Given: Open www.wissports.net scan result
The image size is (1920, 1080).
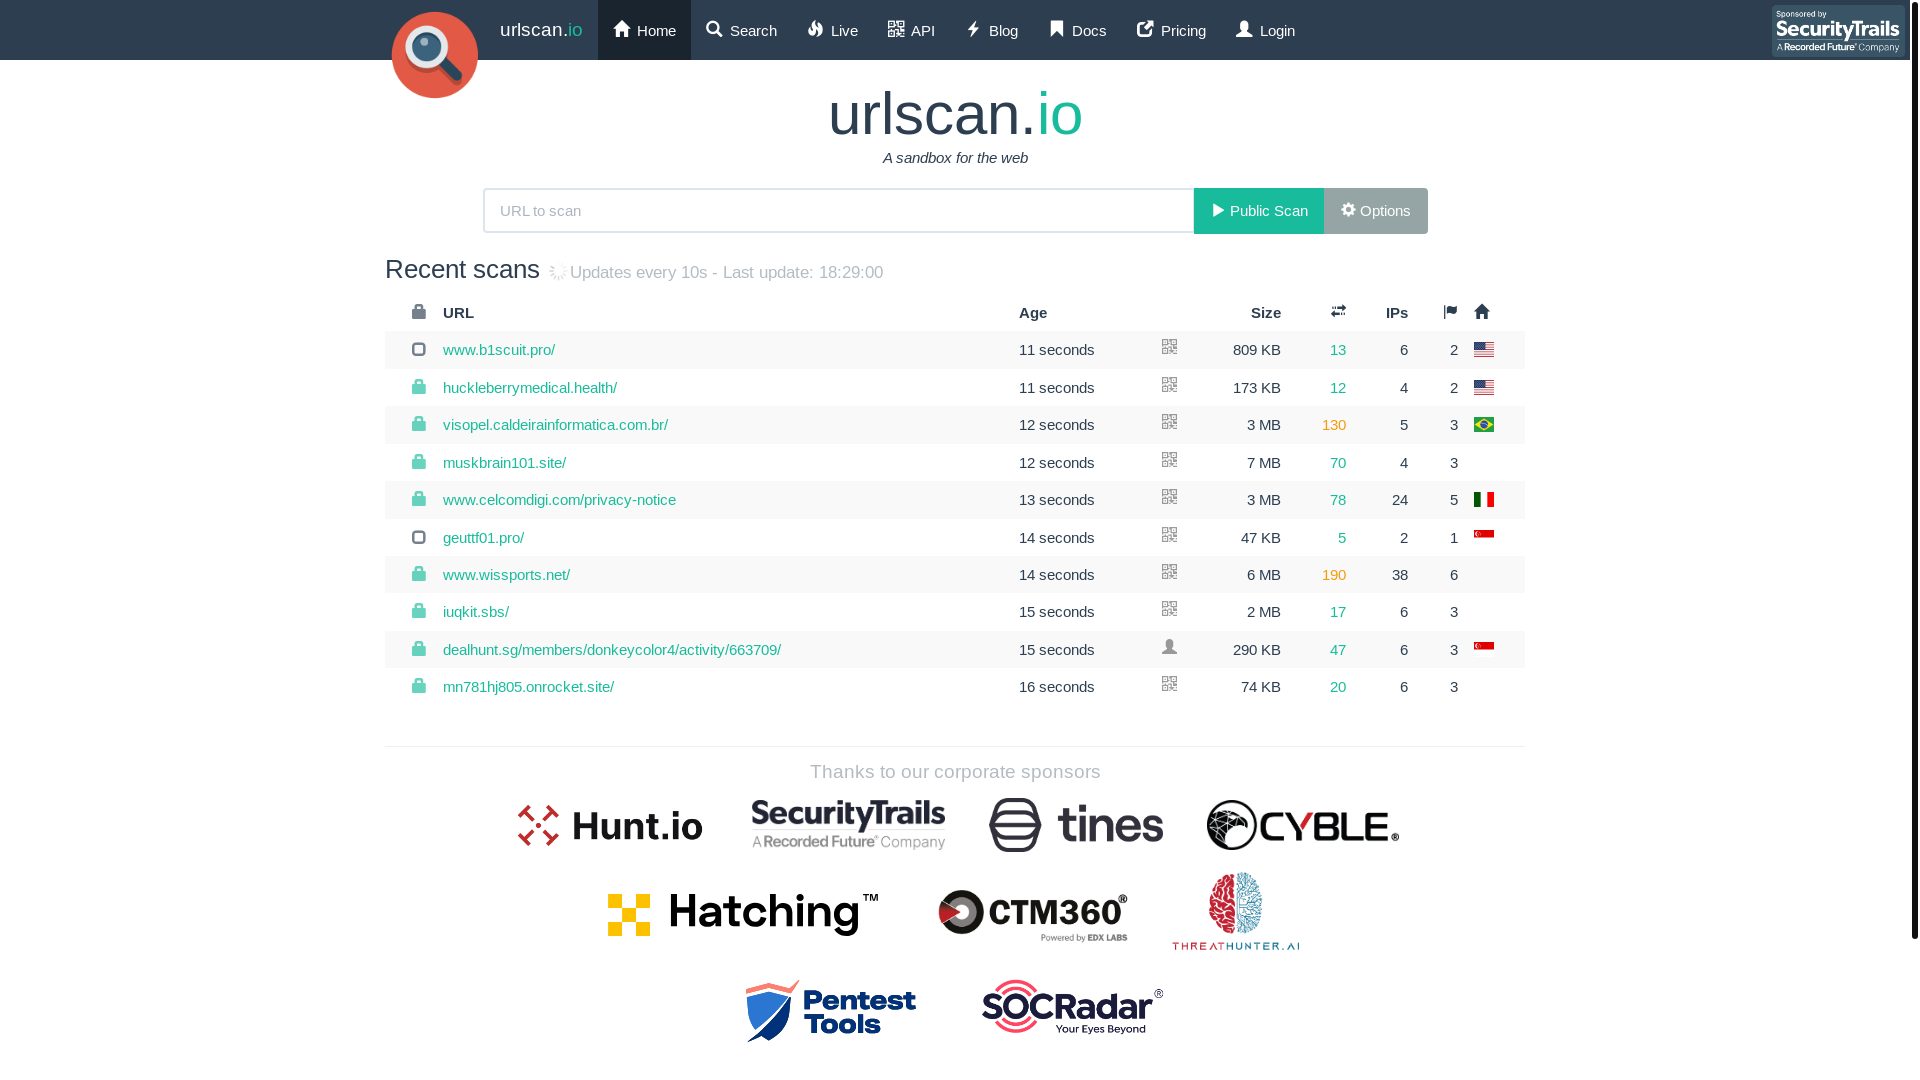Looking at the screenshot, I should [506, 575].
